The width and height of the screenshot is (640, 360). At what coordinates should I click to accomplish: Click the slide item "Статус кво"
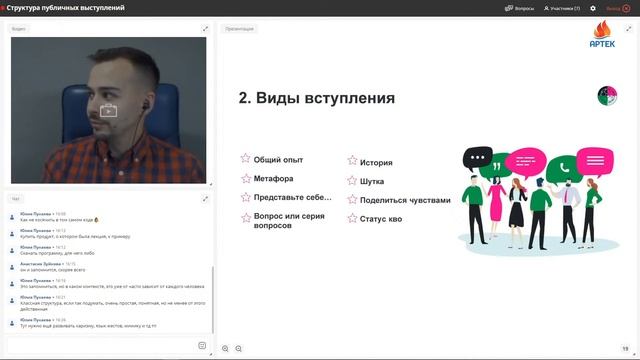tap(381, 219)
